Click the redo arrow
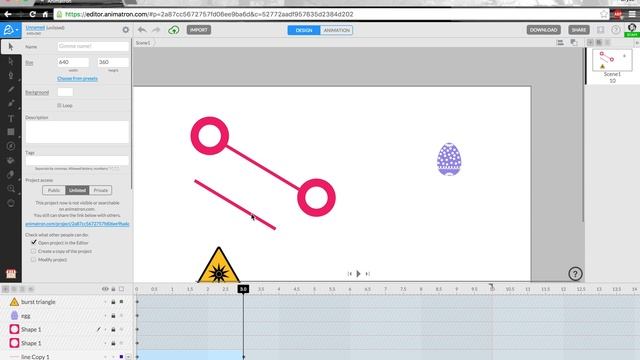The image size is (640, 360). pos(156,30)
